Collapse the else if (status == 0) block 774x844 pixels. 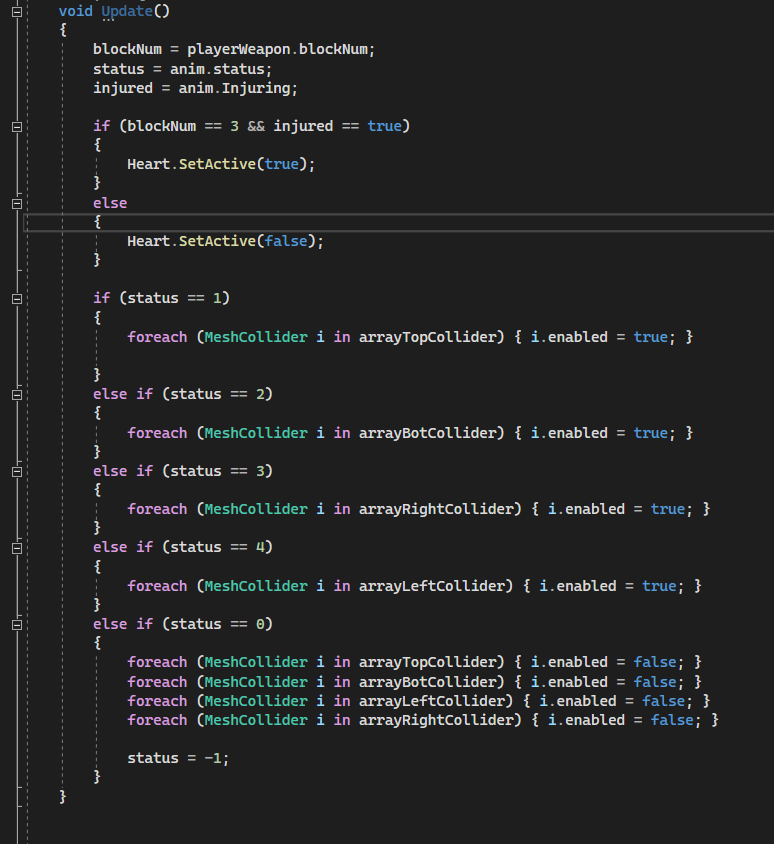click(17, 625)
